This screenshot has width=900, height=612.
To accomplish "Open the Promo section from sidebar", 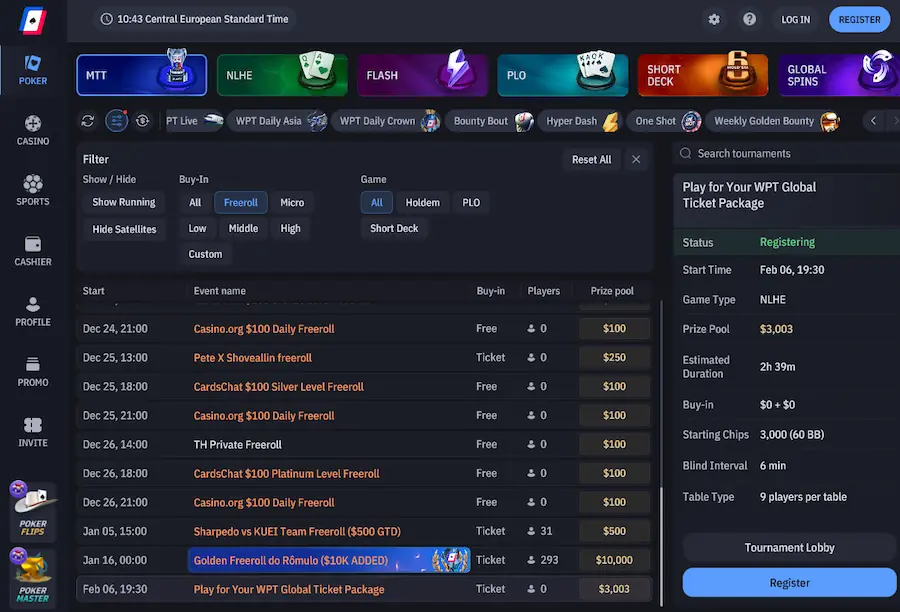I will point(32,371).
